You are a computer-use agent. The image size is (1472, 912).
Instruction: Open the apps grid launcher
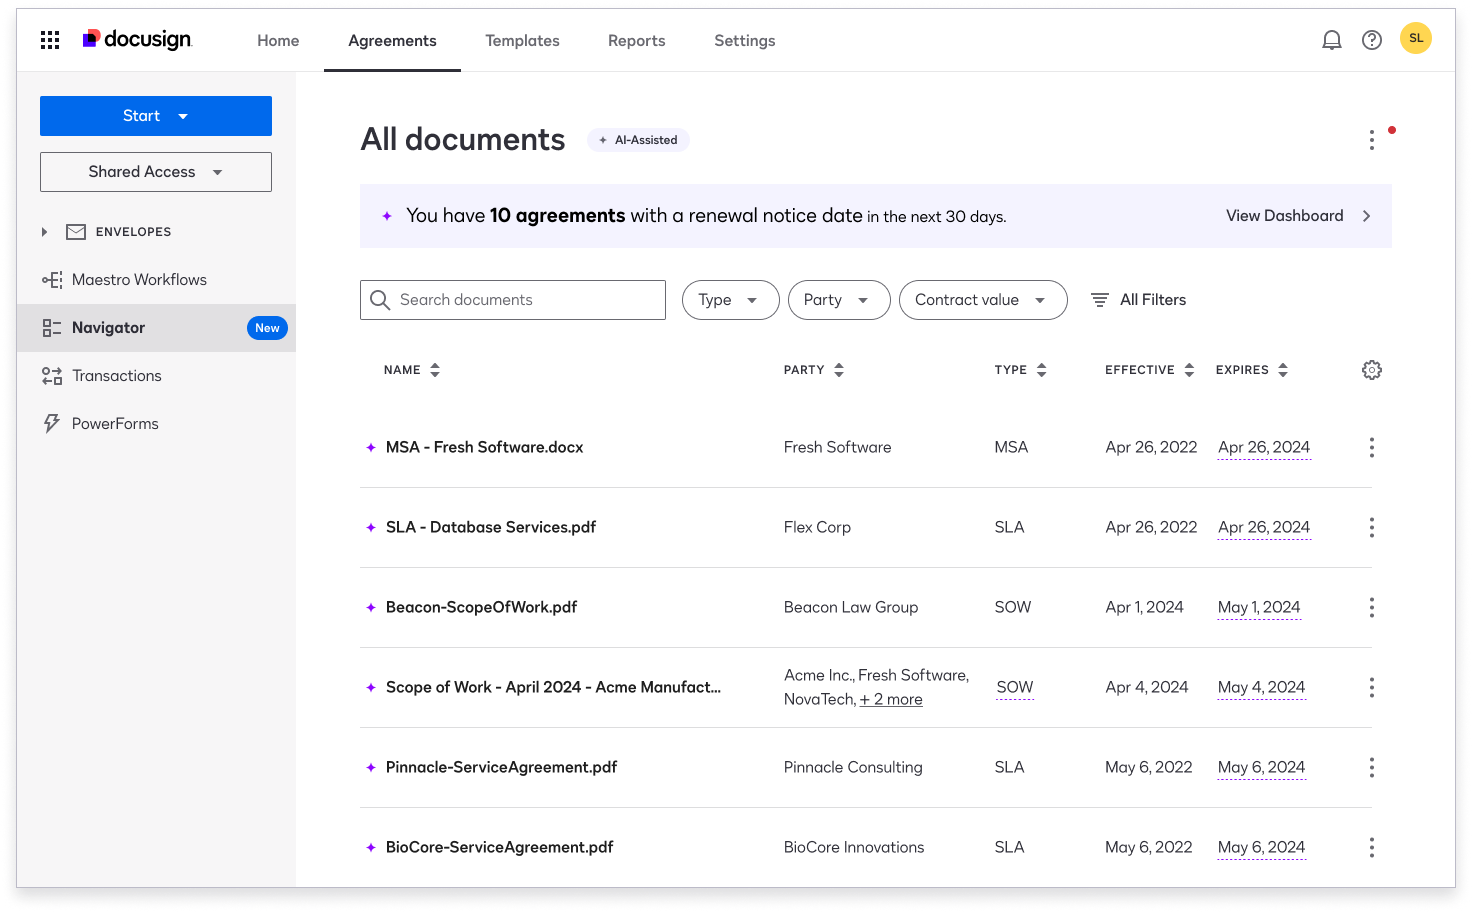(49, 39)
